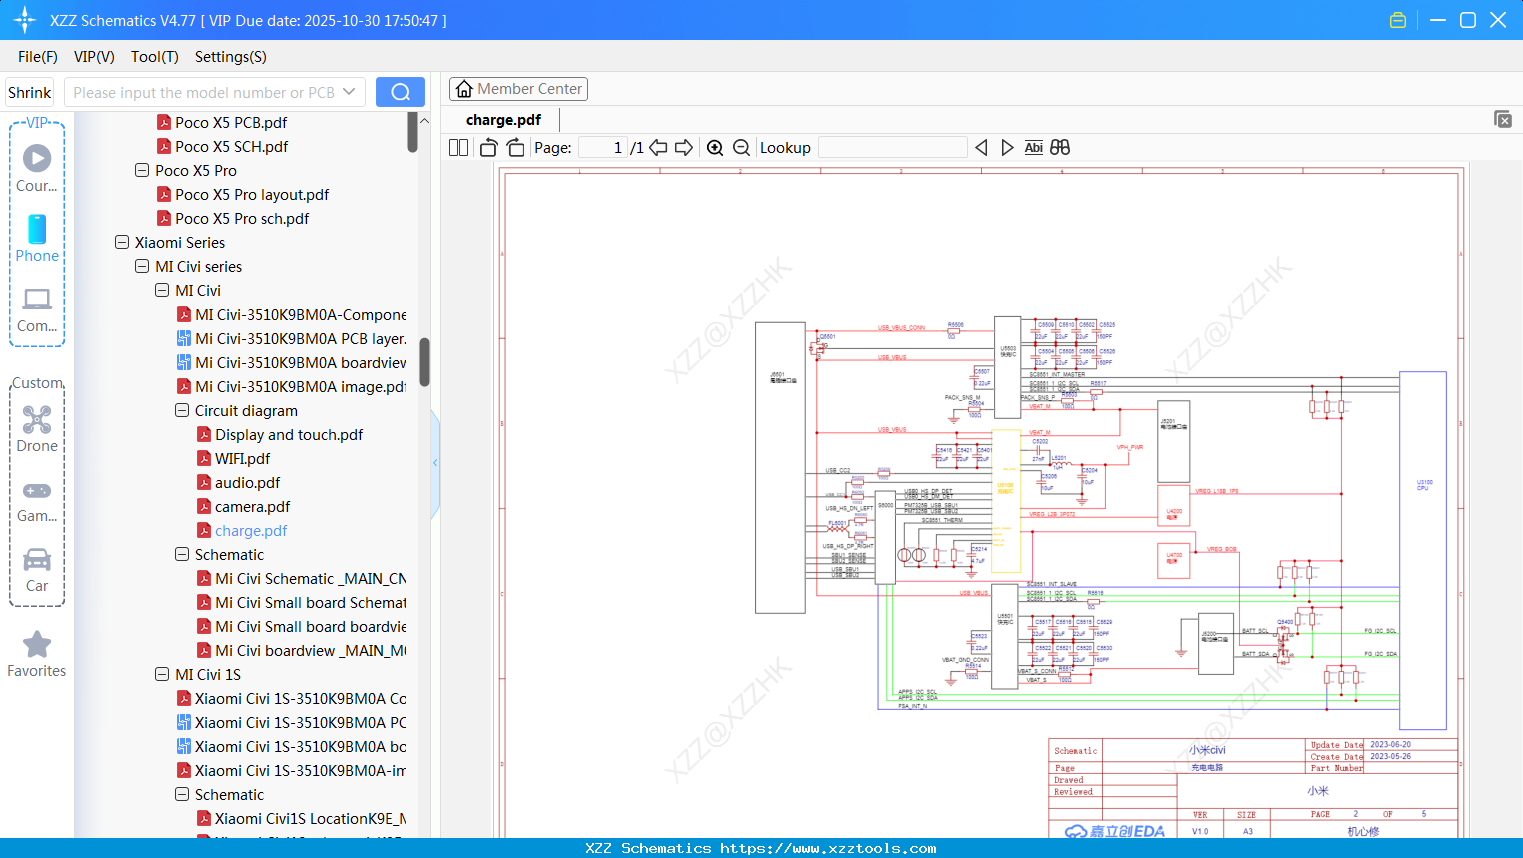Click the XZZ Schematics app logo
Screen dimensions: 1523x858
click(25, 20)
